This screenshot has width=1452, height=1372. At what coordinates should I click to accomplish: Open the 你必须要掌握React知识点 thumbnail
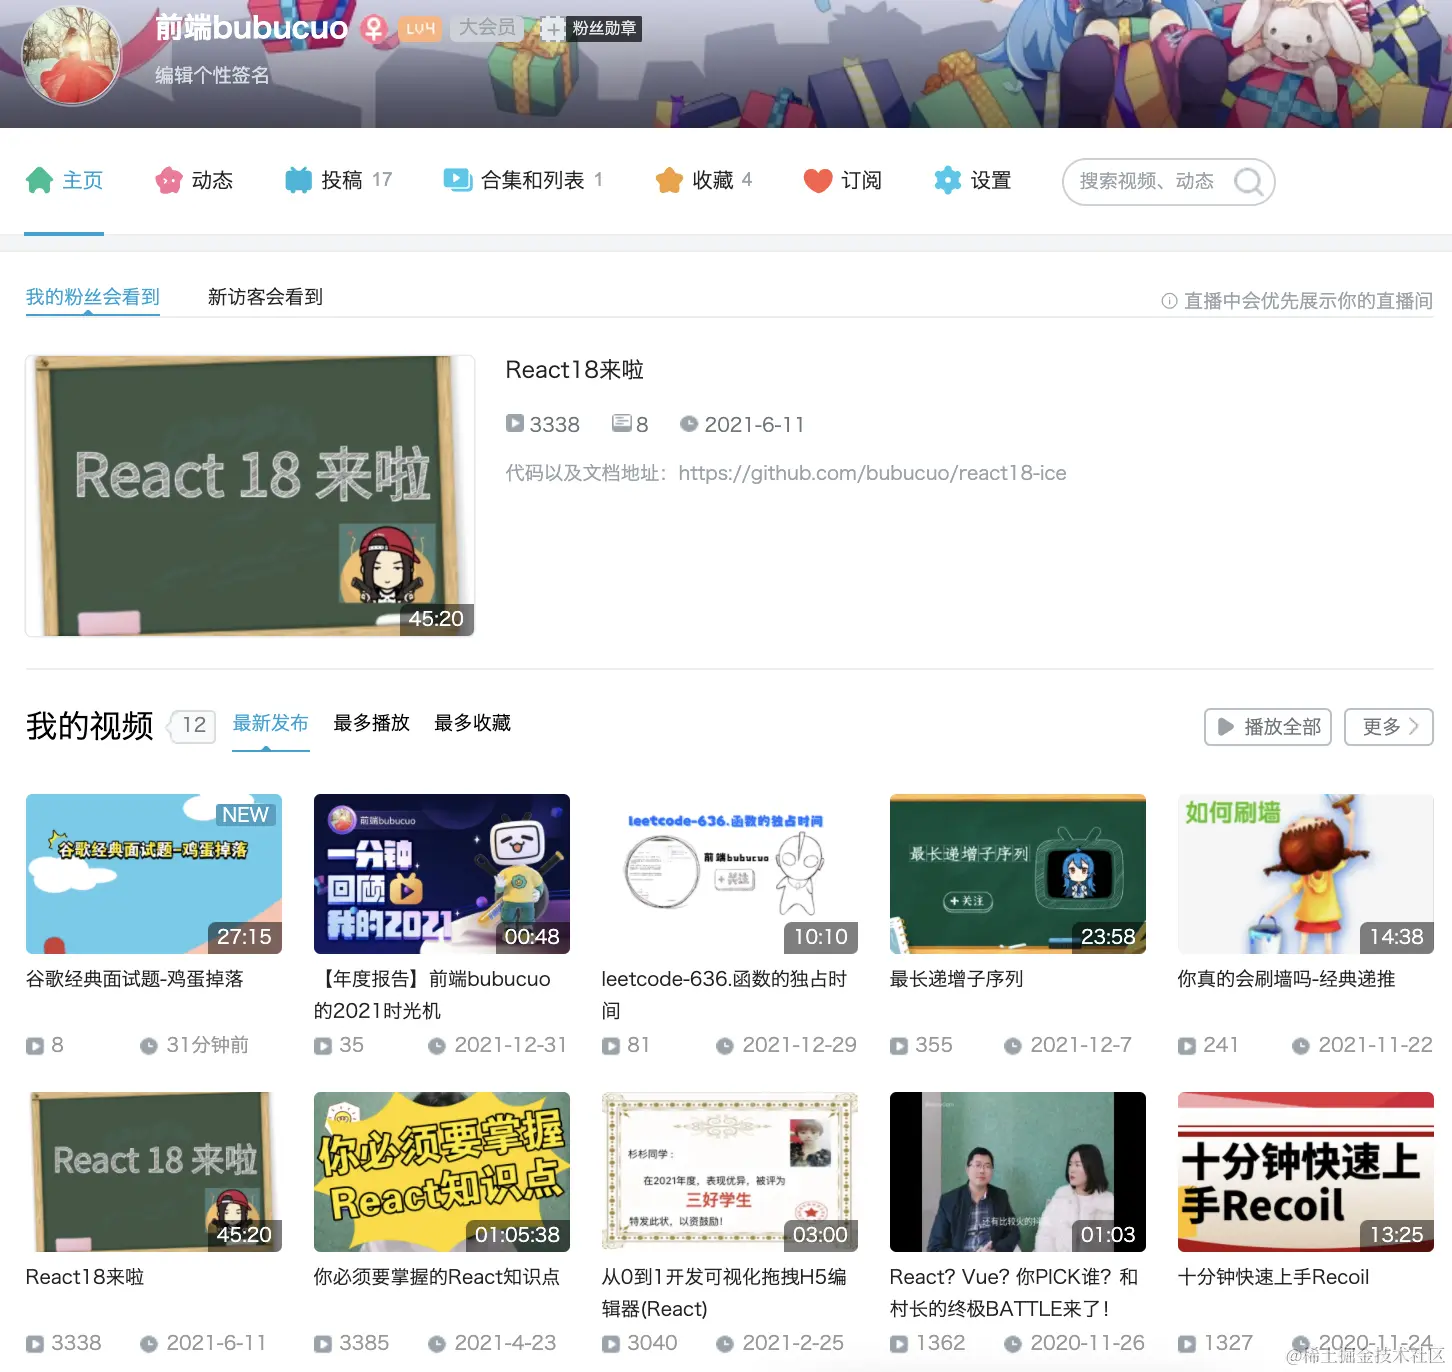pos(442,1172)
